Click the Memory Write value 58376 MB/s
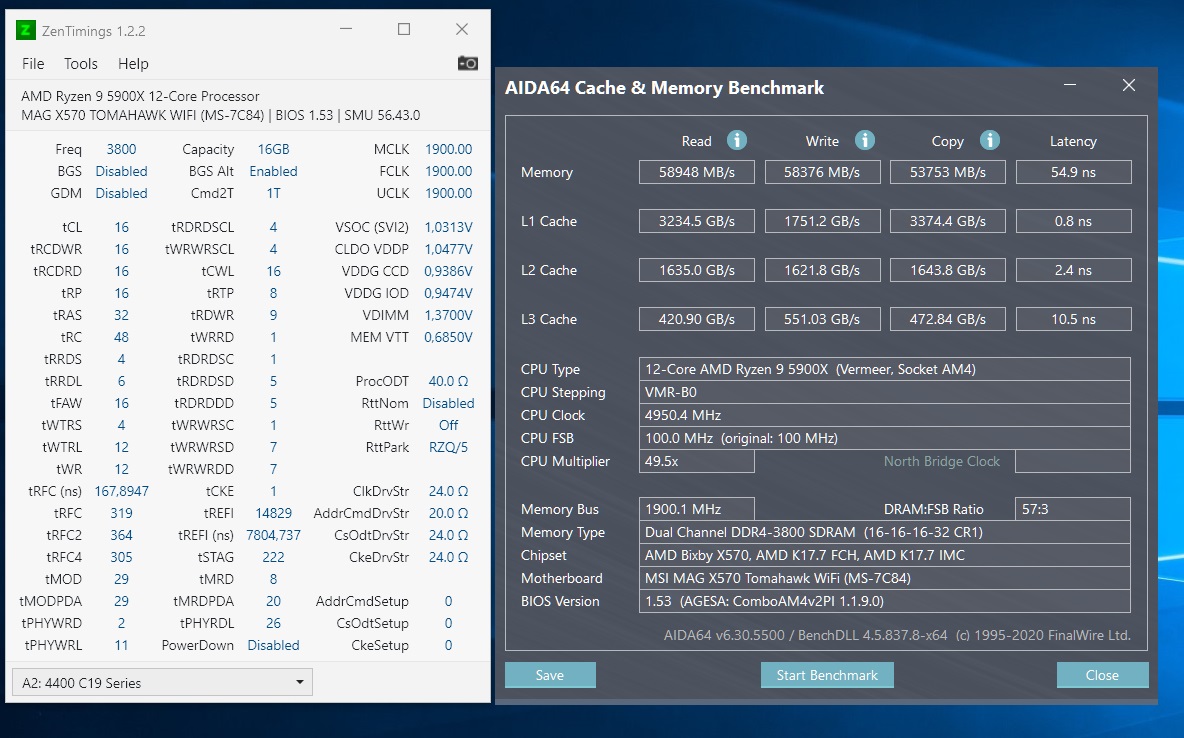The width and height of the screenshot is (1184, 738). pos(822,172)
